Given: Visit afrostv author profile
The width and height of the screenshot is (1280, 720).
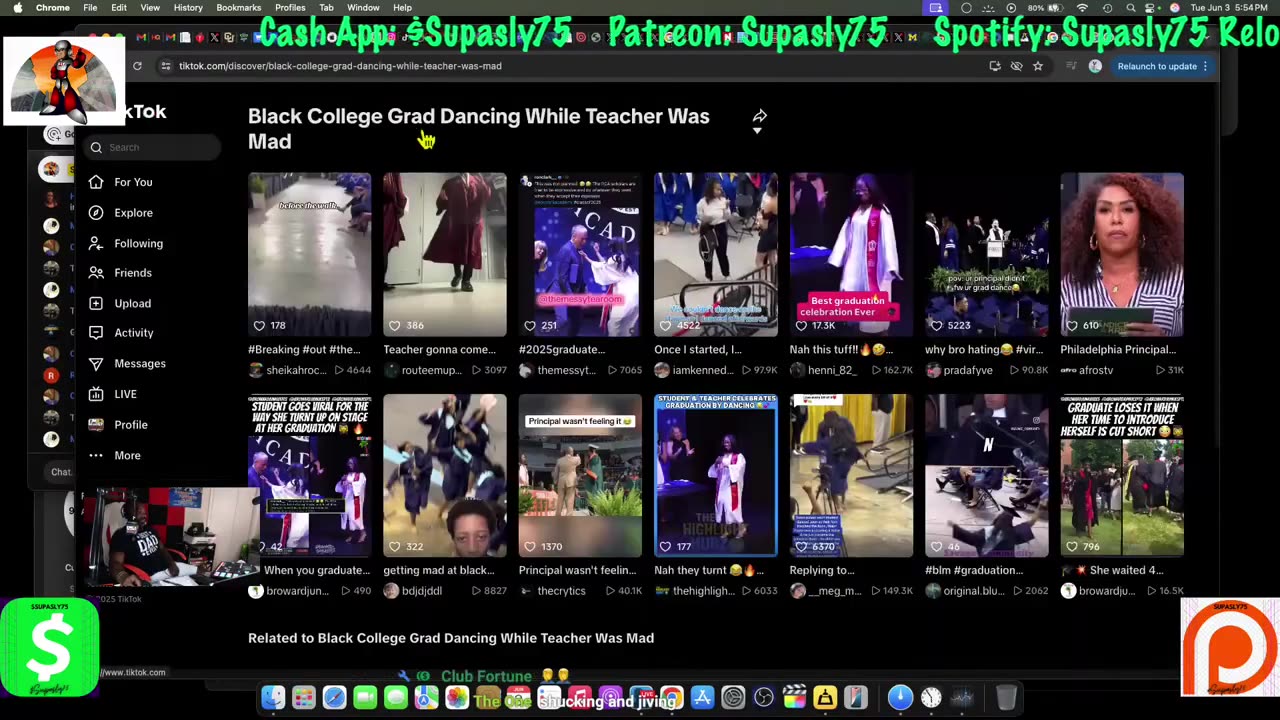Looking at the screenshot, I should [1087, 370].
